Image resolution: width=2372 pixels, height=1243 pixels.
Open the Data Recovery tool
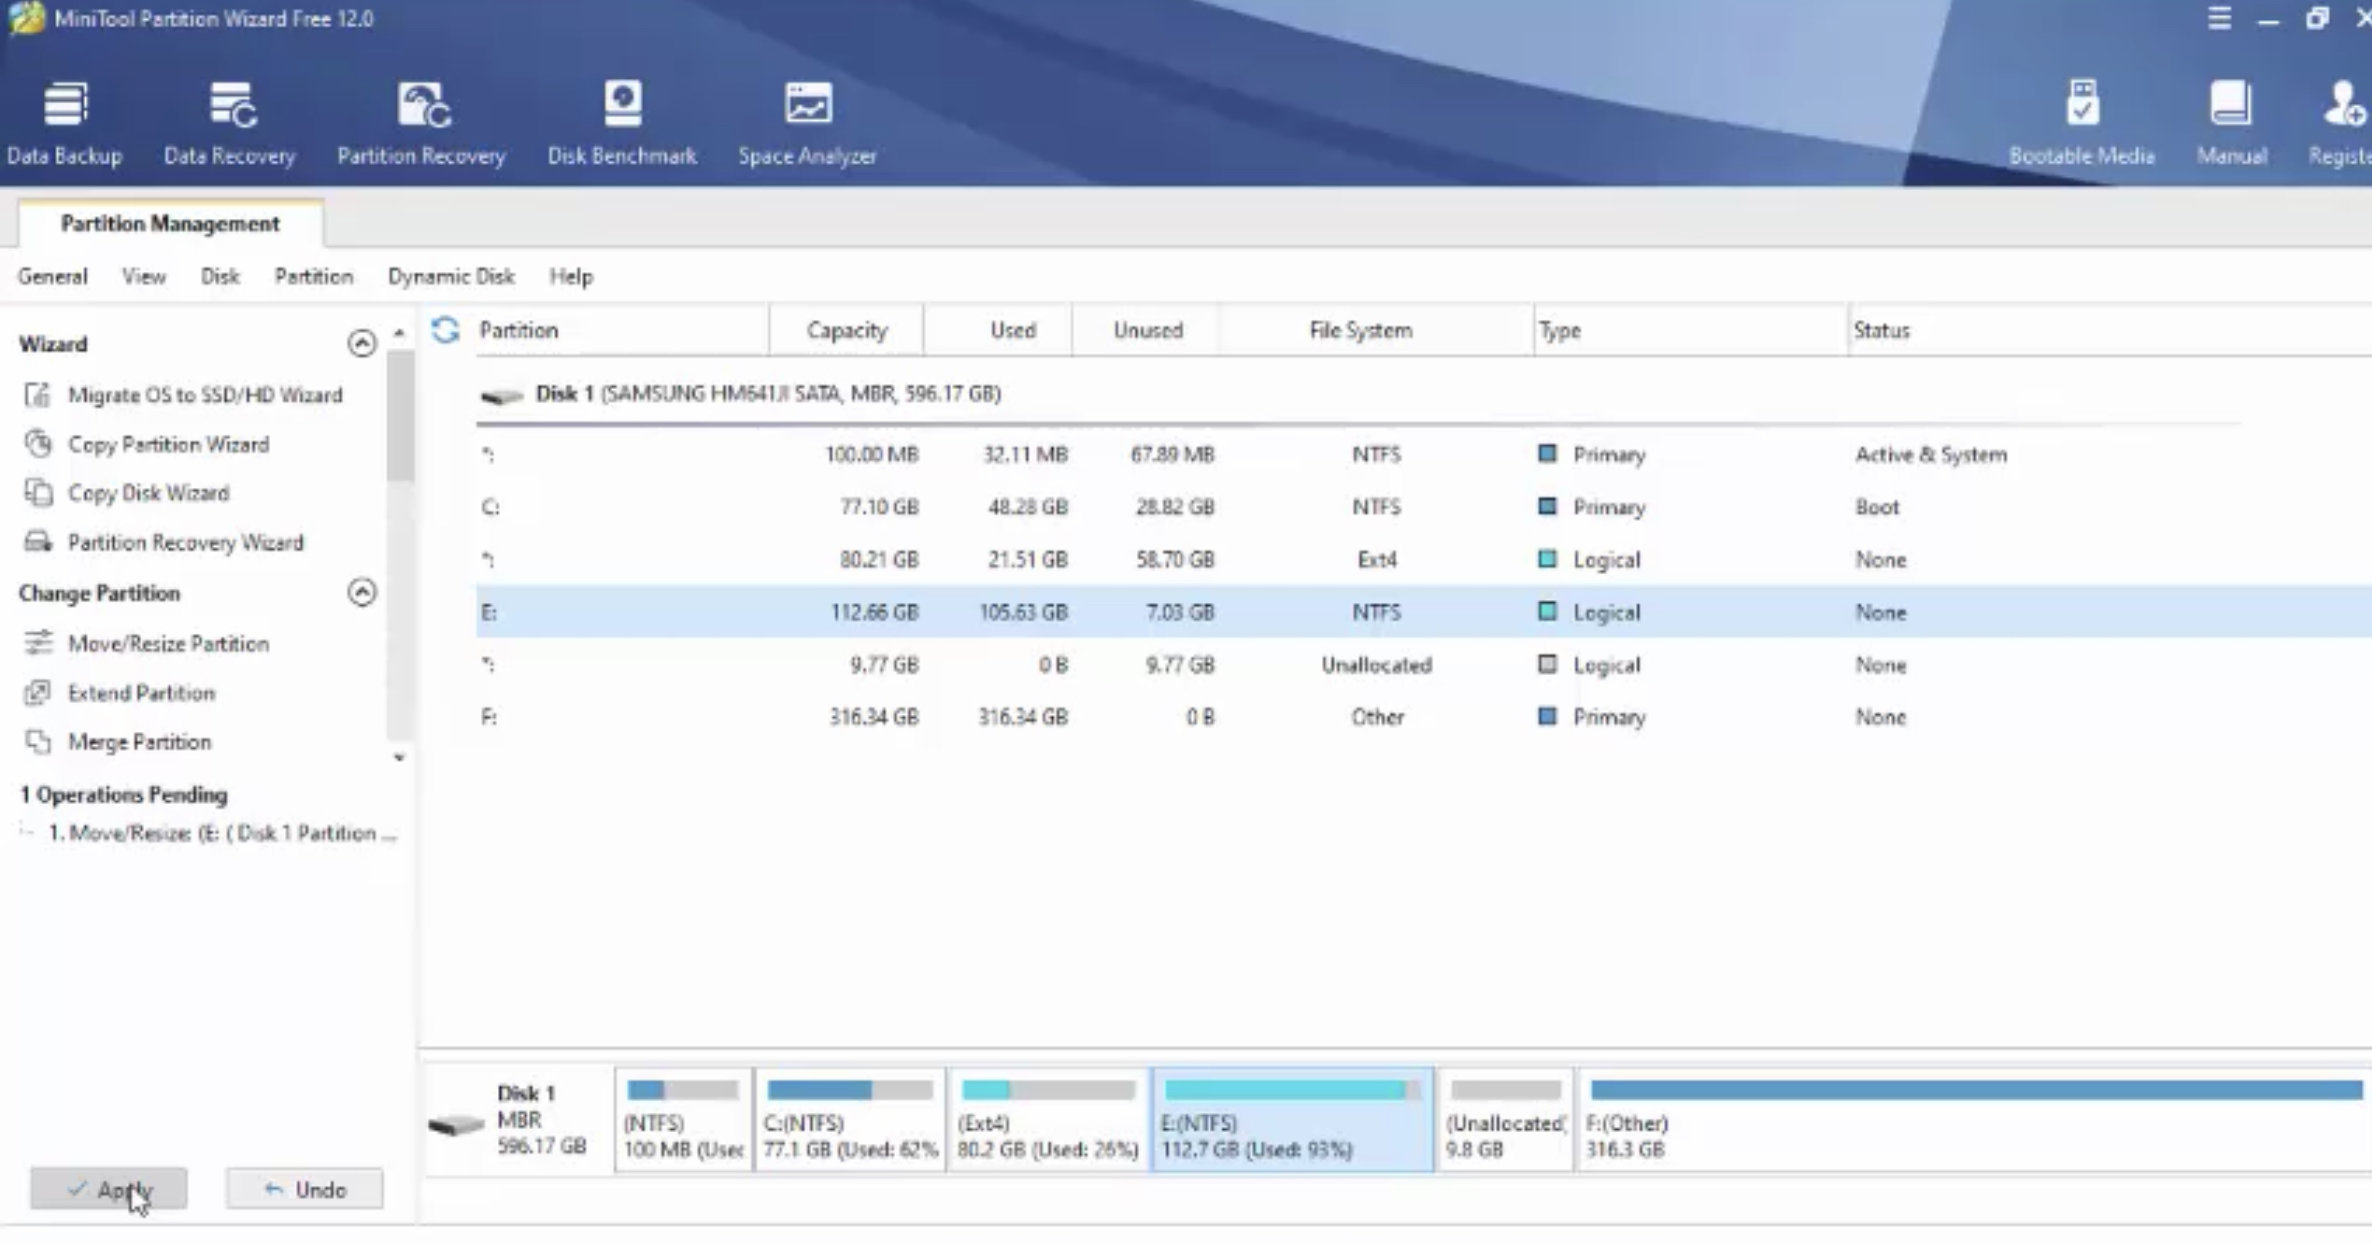(229, 121)
